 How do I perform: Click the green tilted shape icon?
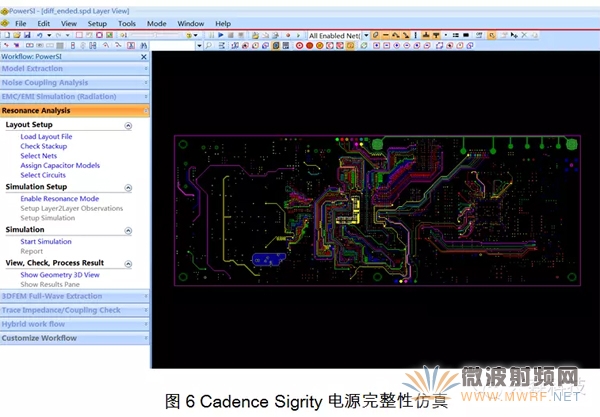364,46
